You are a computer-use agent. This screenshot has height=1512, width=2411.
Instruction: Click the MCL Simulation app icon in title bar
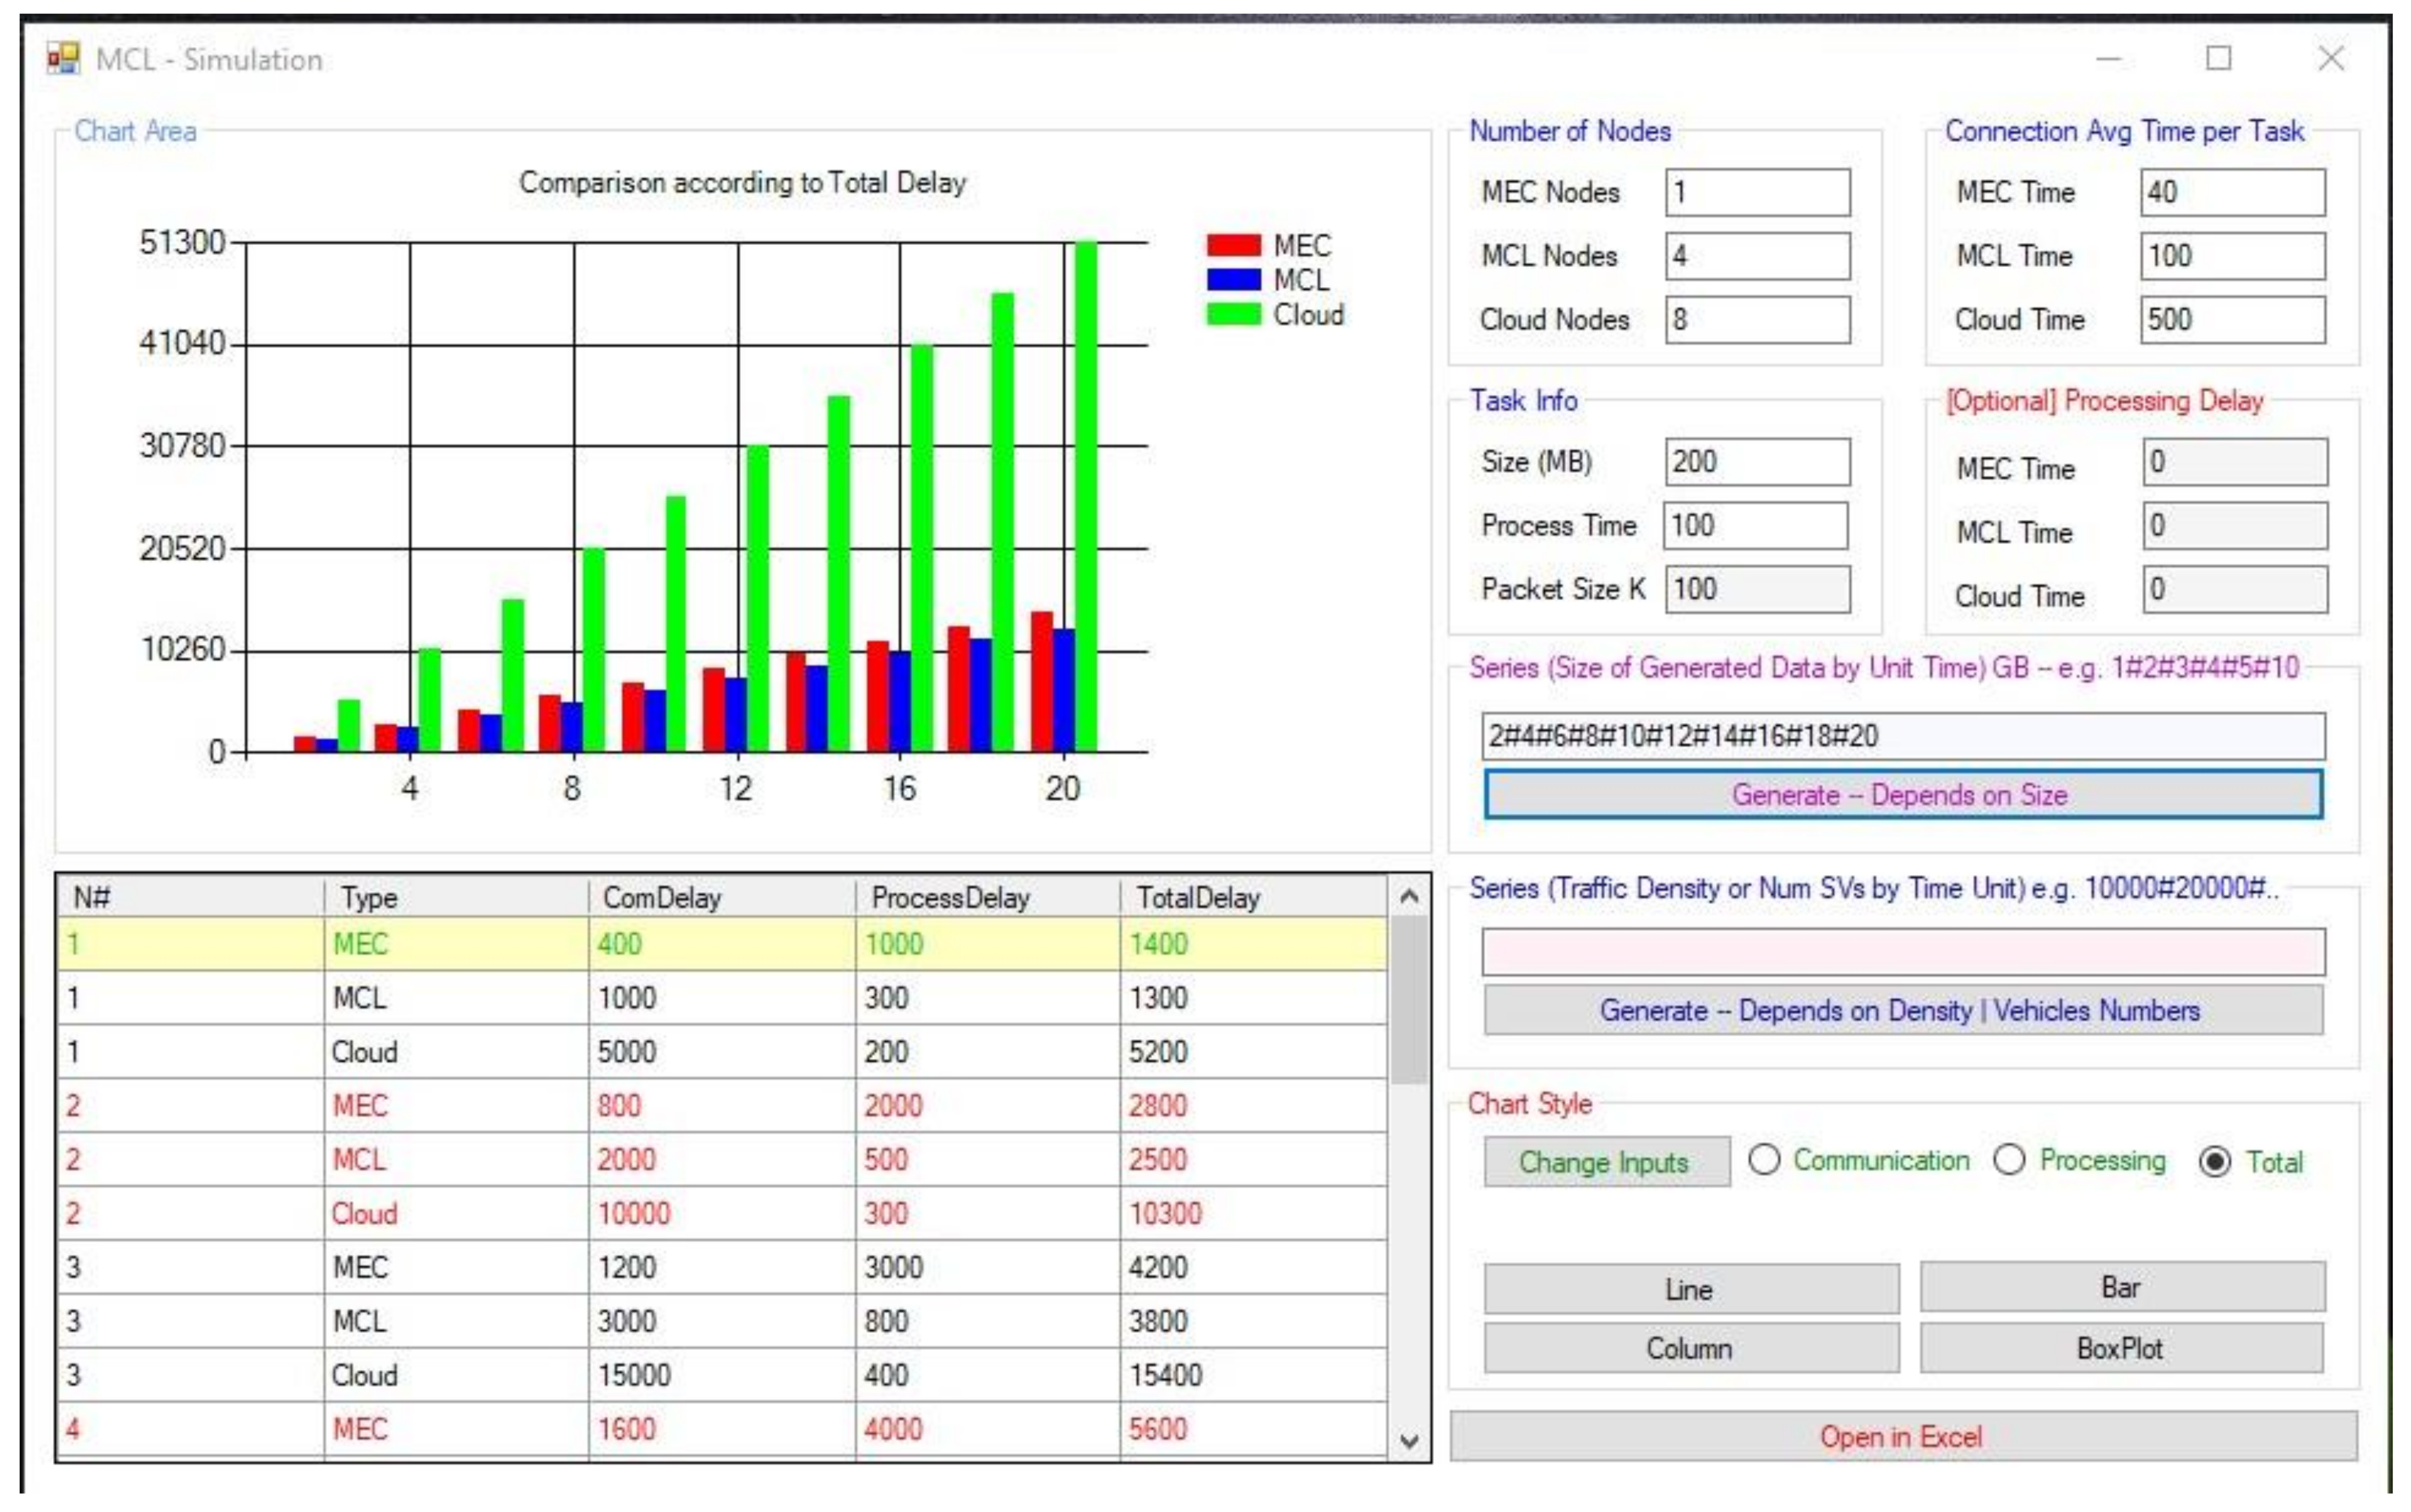click(62, 59)
